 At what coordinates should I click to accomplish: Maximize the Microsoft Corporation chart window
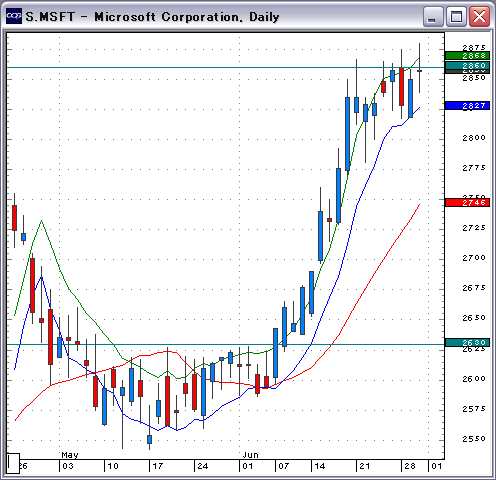point(456,17)
